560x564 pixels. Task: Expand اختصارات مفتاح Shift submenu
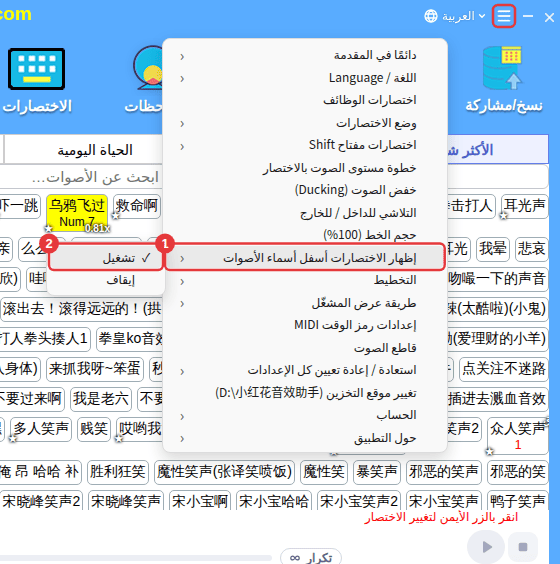305,145
